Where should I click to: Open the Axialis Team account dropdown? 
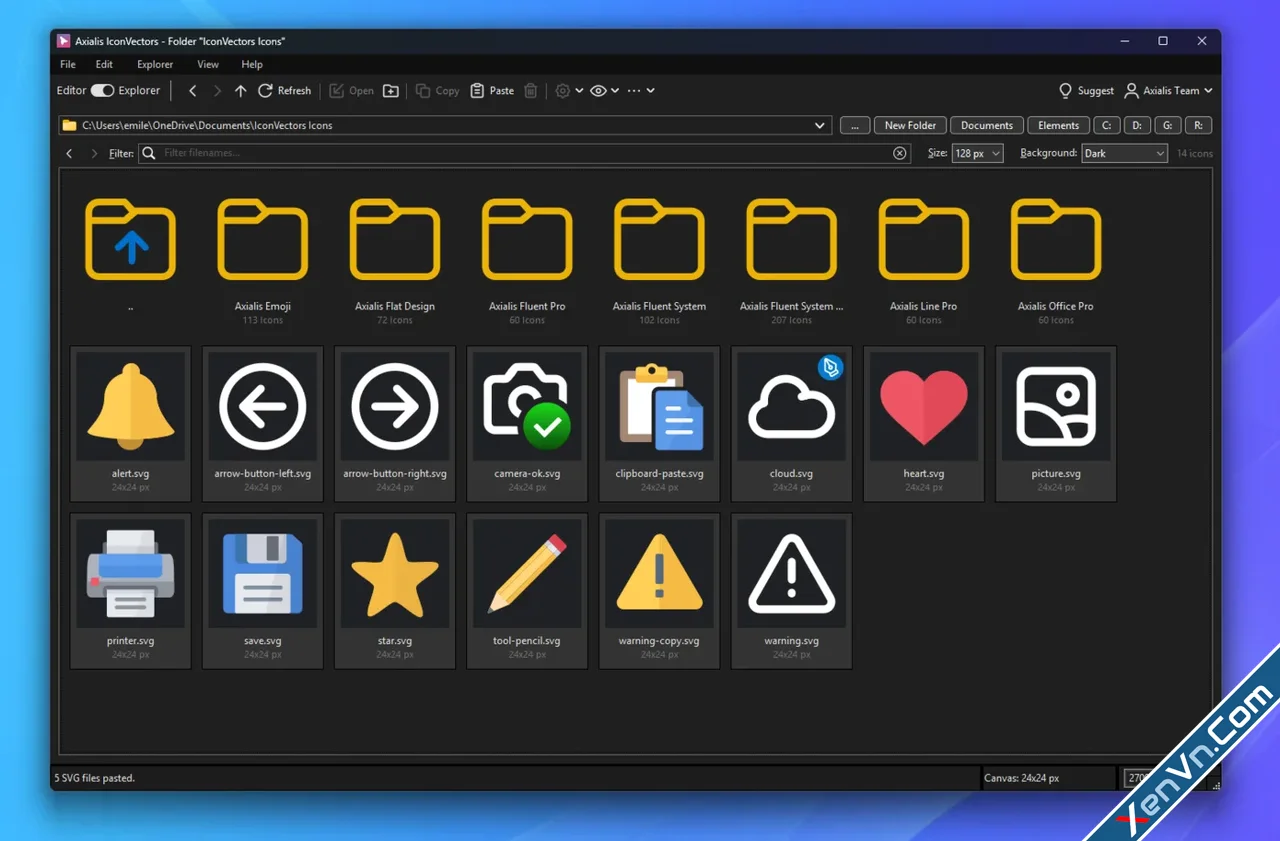click(x=1168, y=90)
